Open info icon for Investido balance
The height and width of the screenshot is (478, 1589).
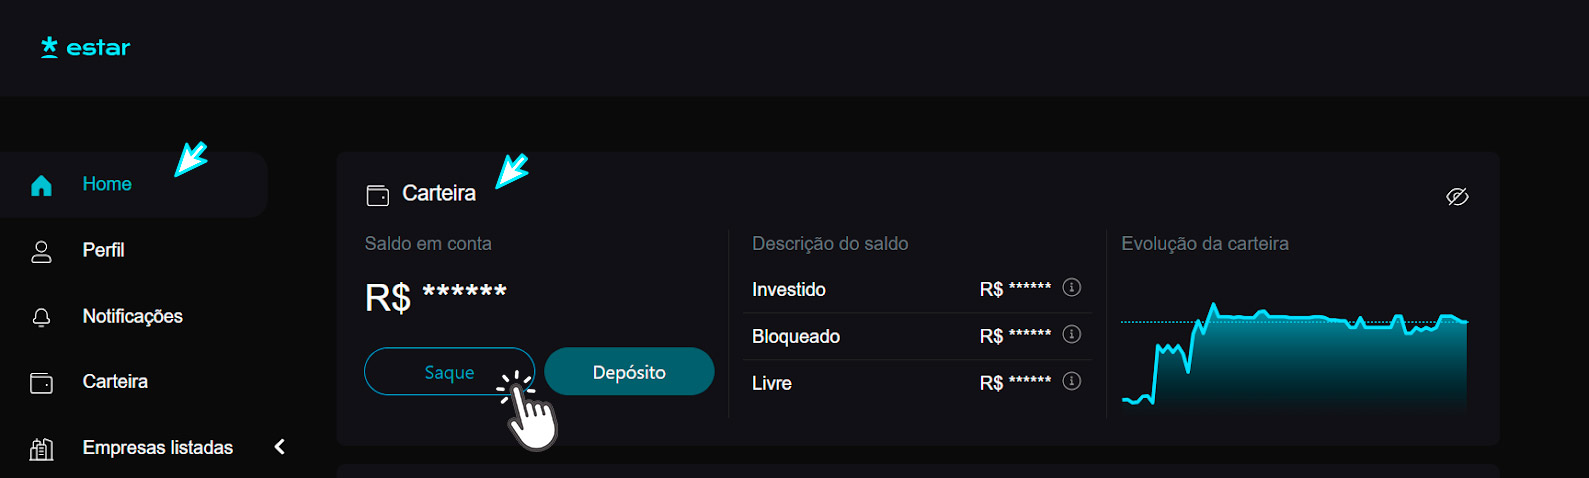[1071, 288]
